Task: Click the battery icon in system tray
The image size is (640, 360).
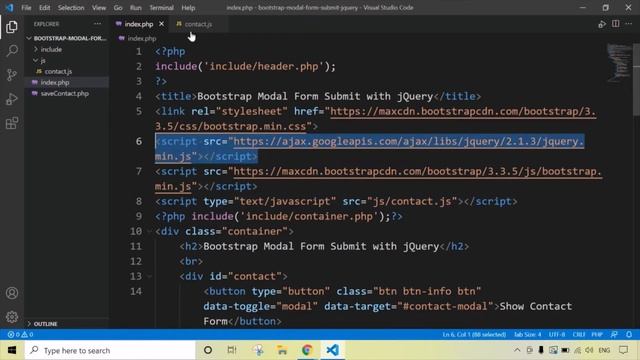Action: [565, 350]
